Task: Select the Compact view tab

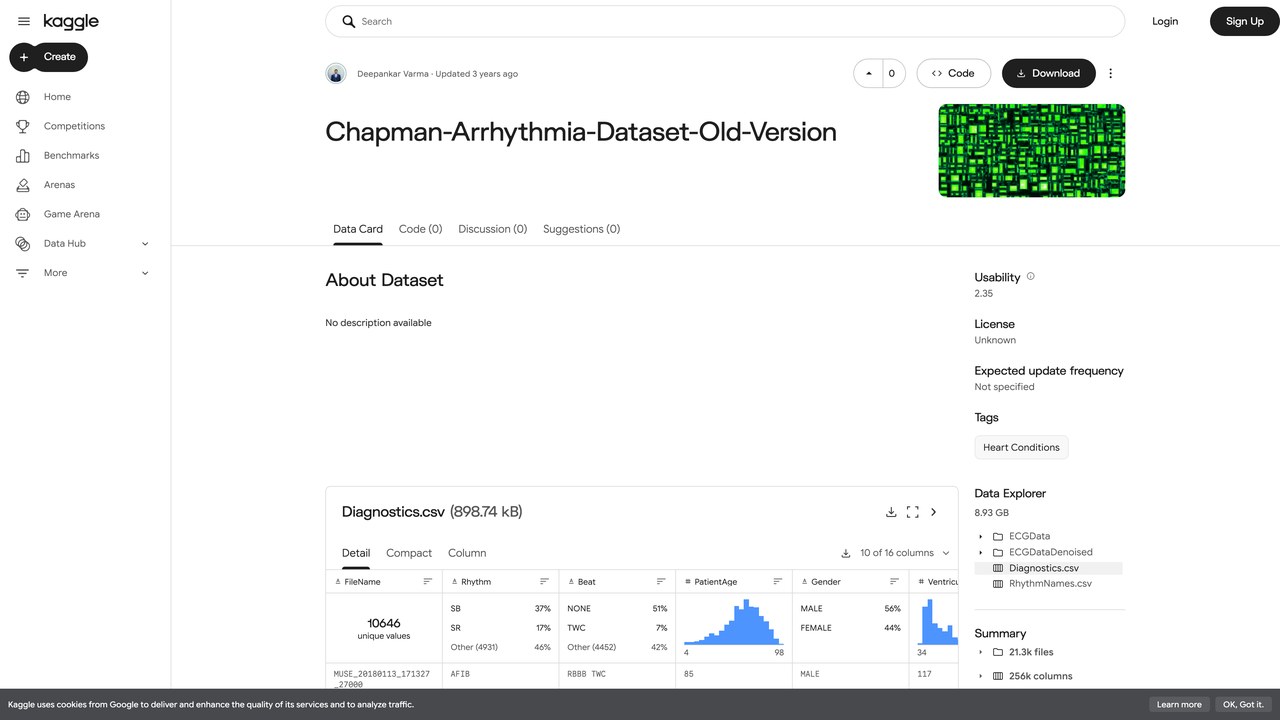Action: pyautogui.click(x=409, y=553)
